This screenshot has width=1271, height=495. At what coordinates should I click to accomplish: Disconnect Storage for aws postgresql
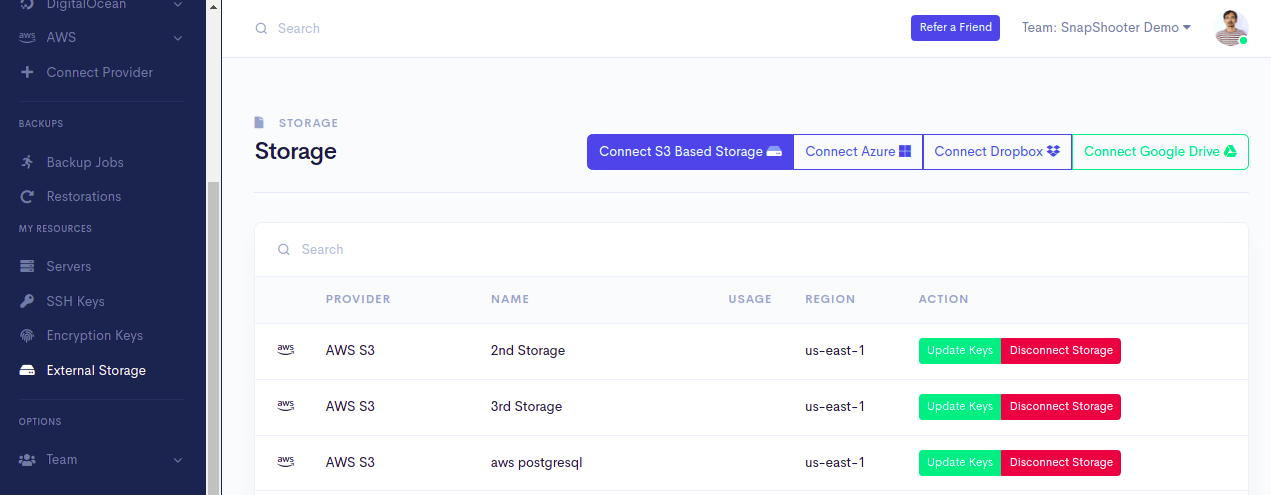[1061, 463]
